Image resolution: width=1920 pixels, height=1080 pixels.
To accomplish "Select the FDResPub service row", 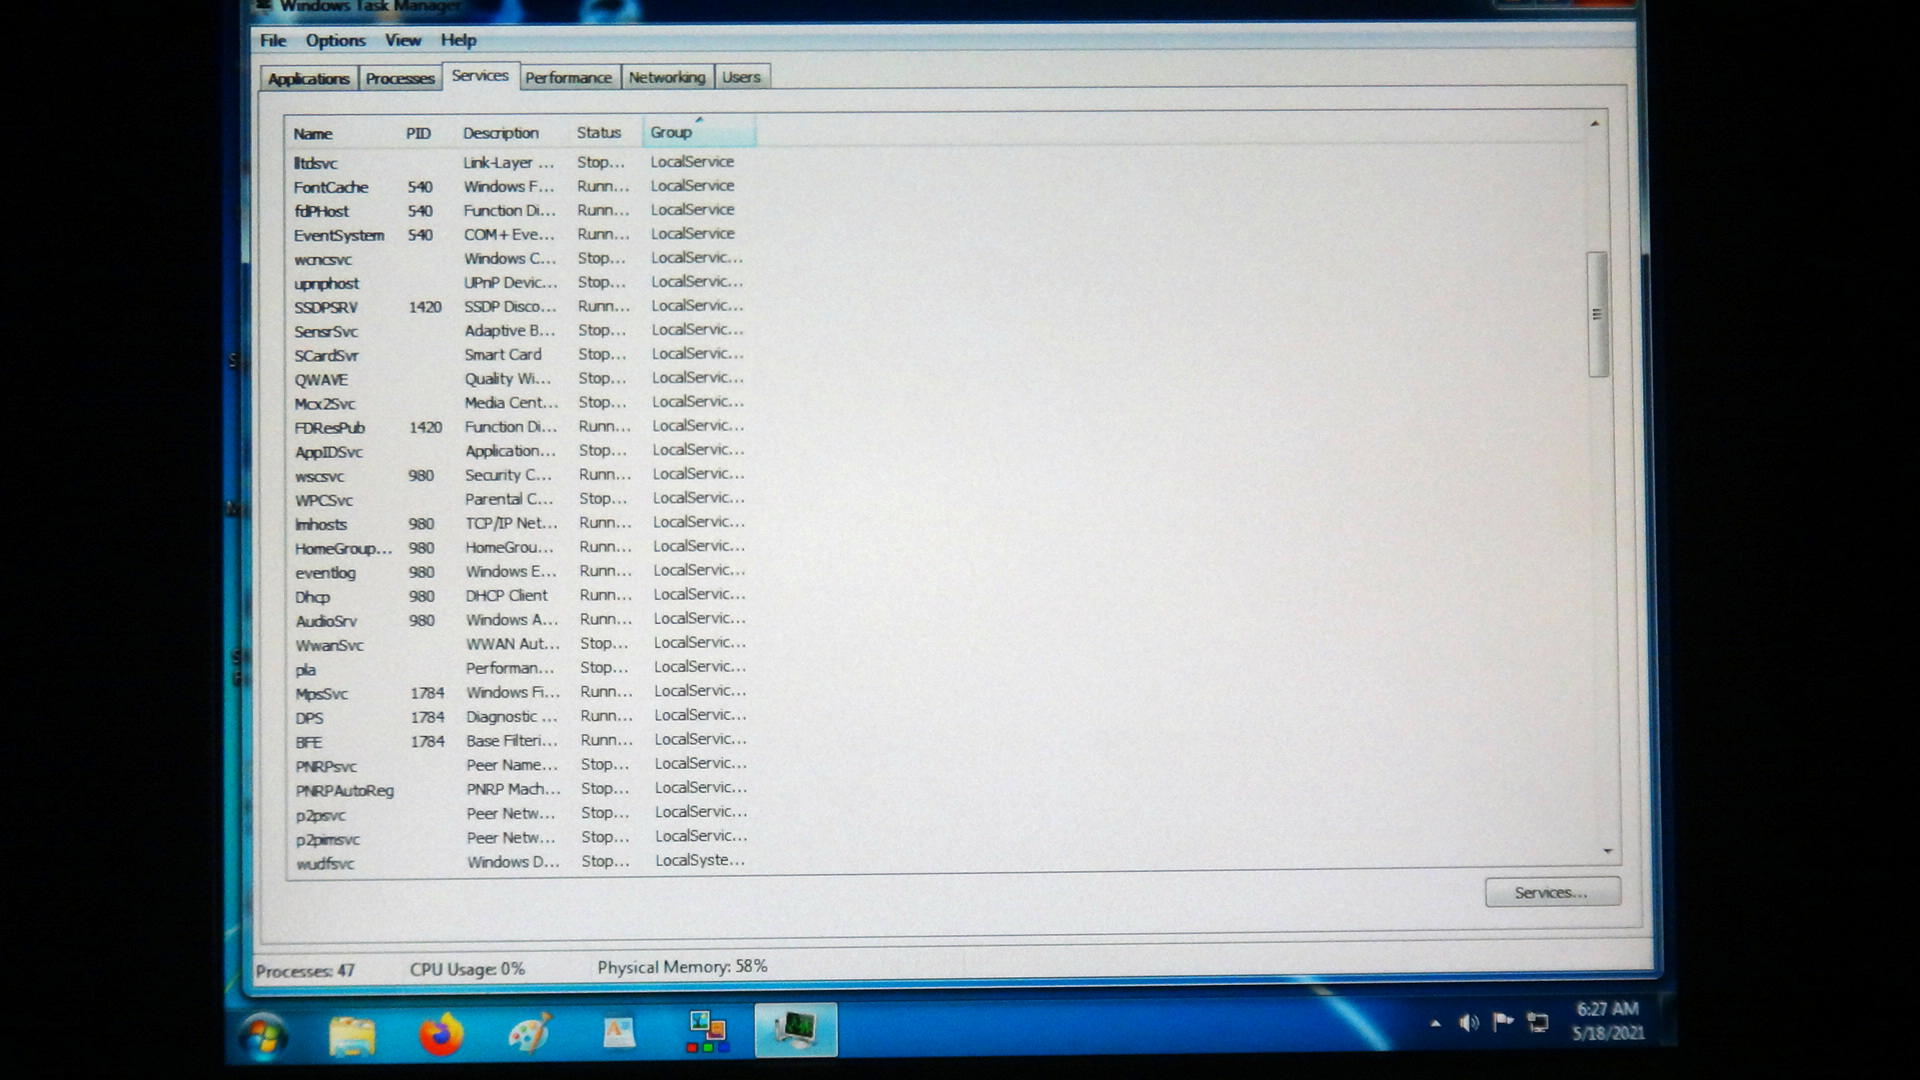I will (x=520, y=427).
